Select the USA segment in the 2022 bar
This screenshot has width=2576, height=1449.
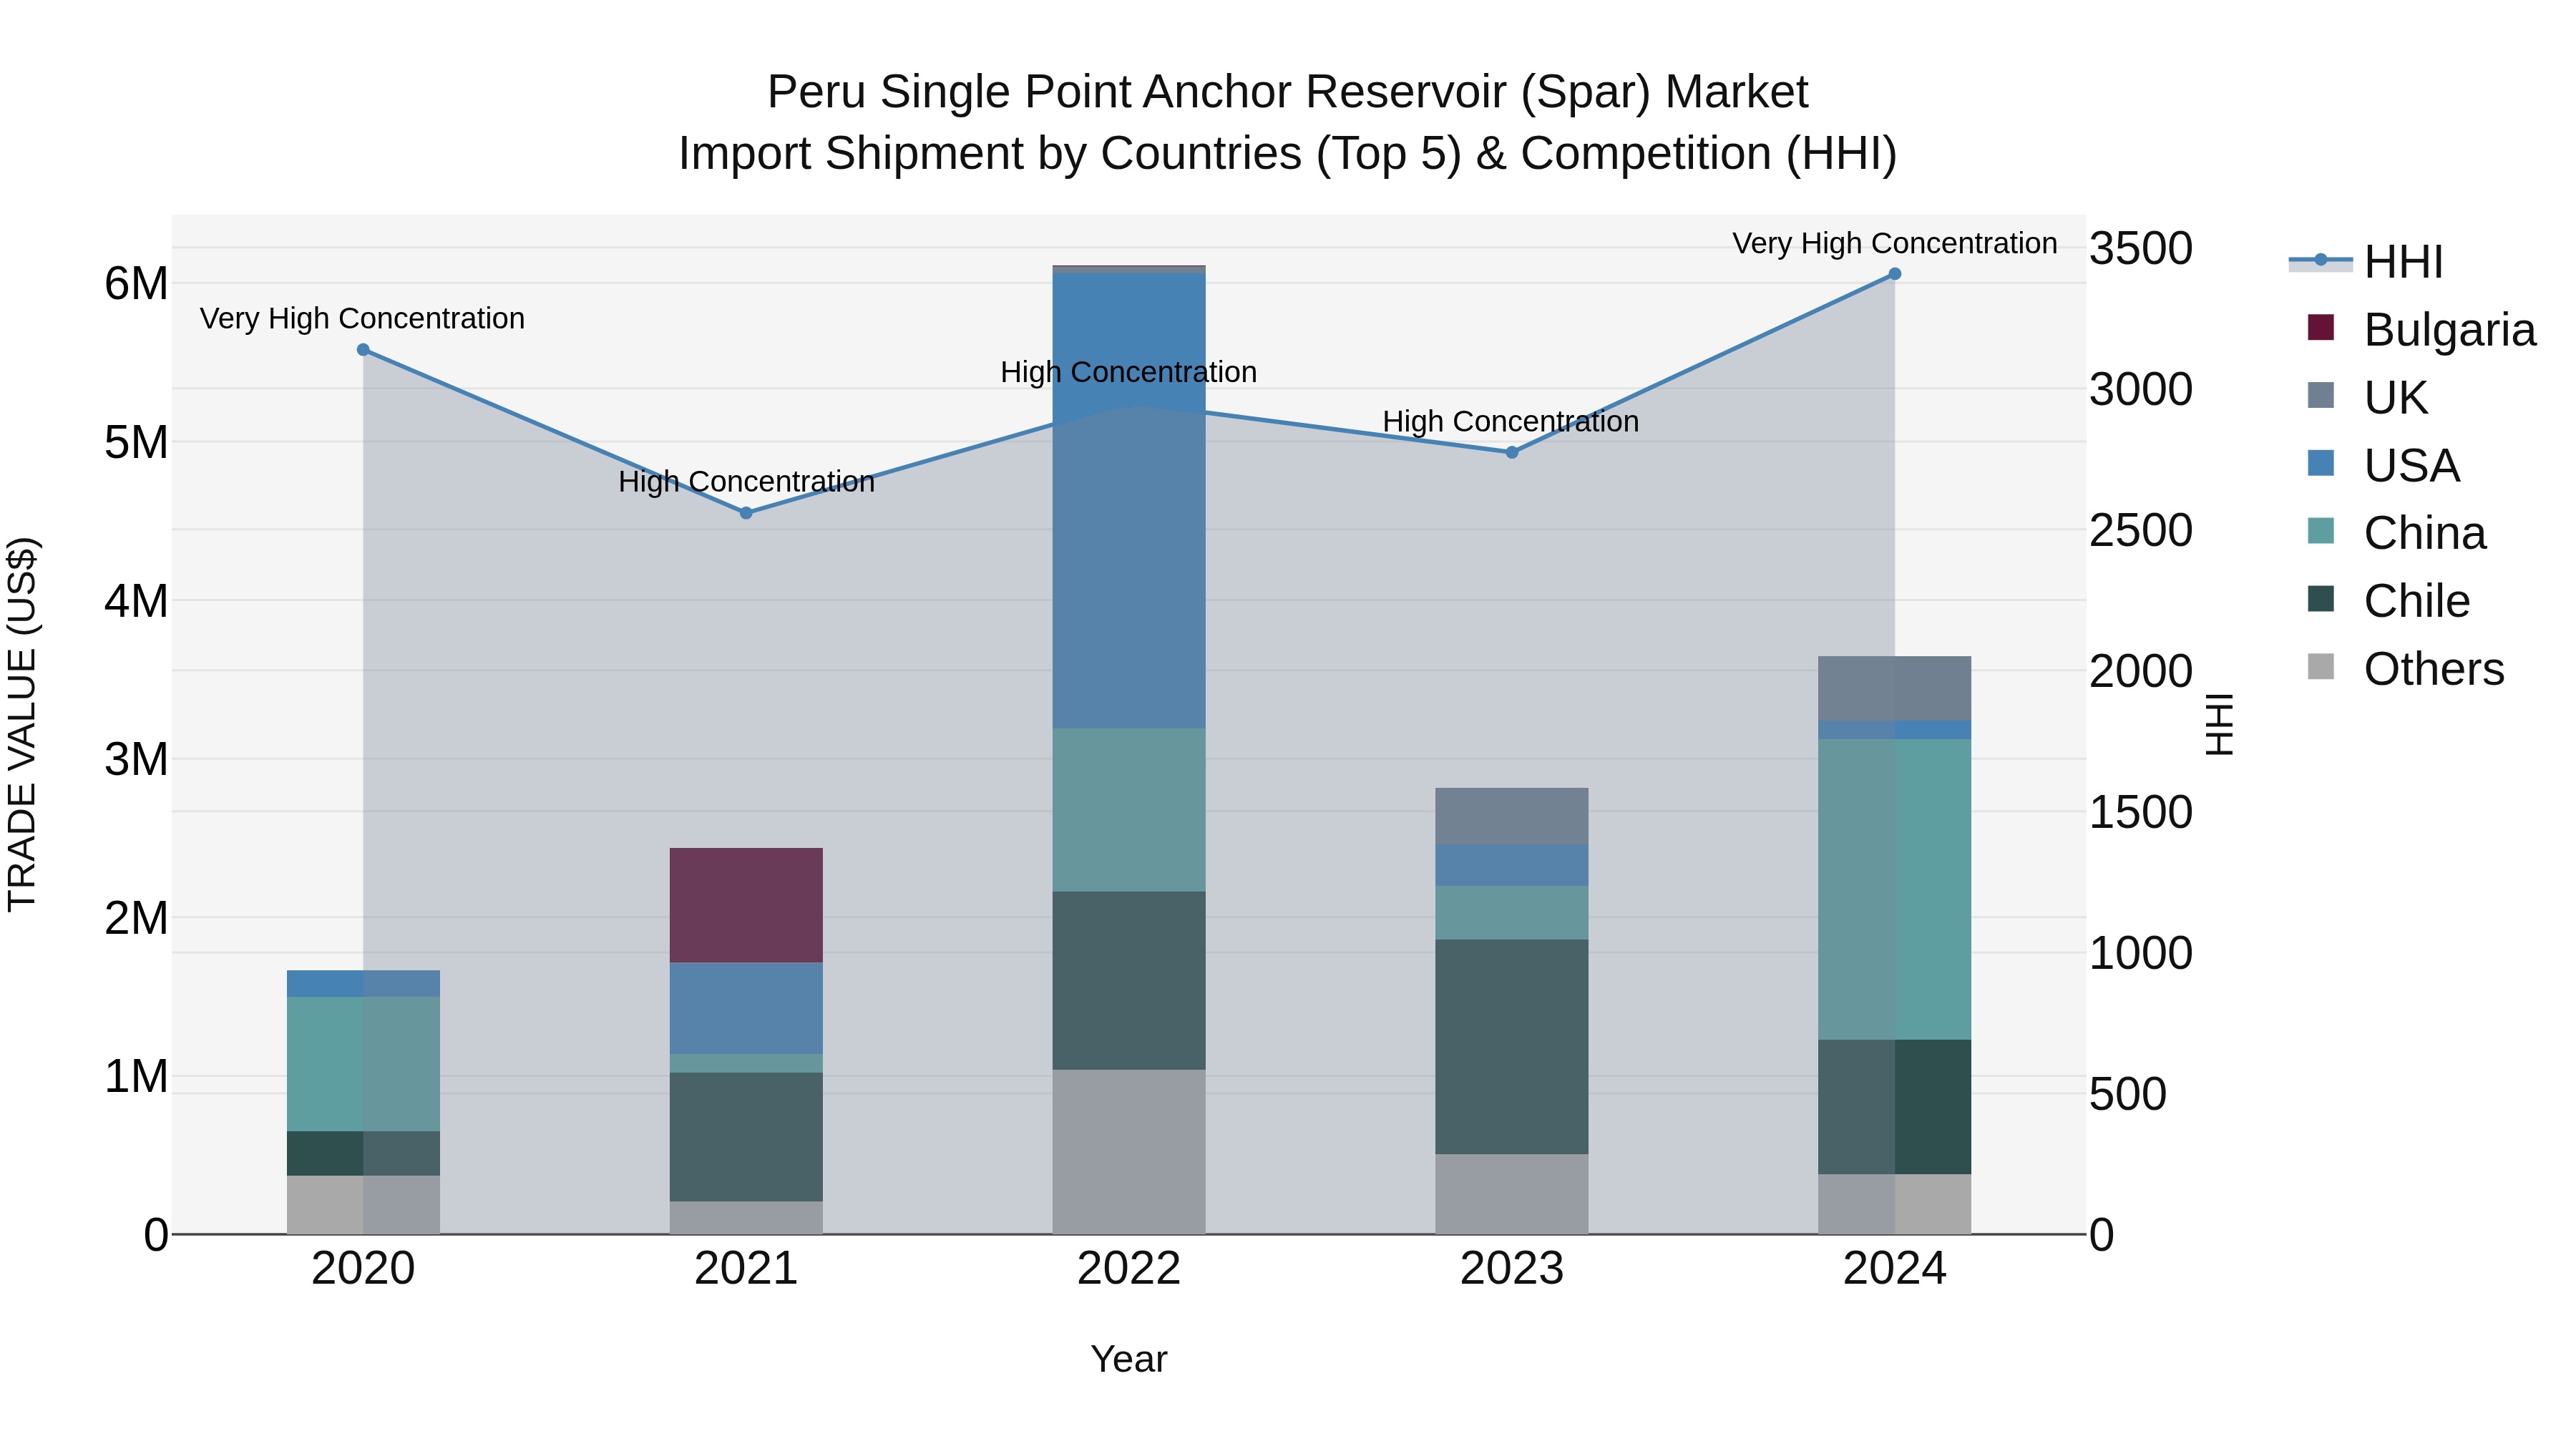click(x=1129, y=501)
